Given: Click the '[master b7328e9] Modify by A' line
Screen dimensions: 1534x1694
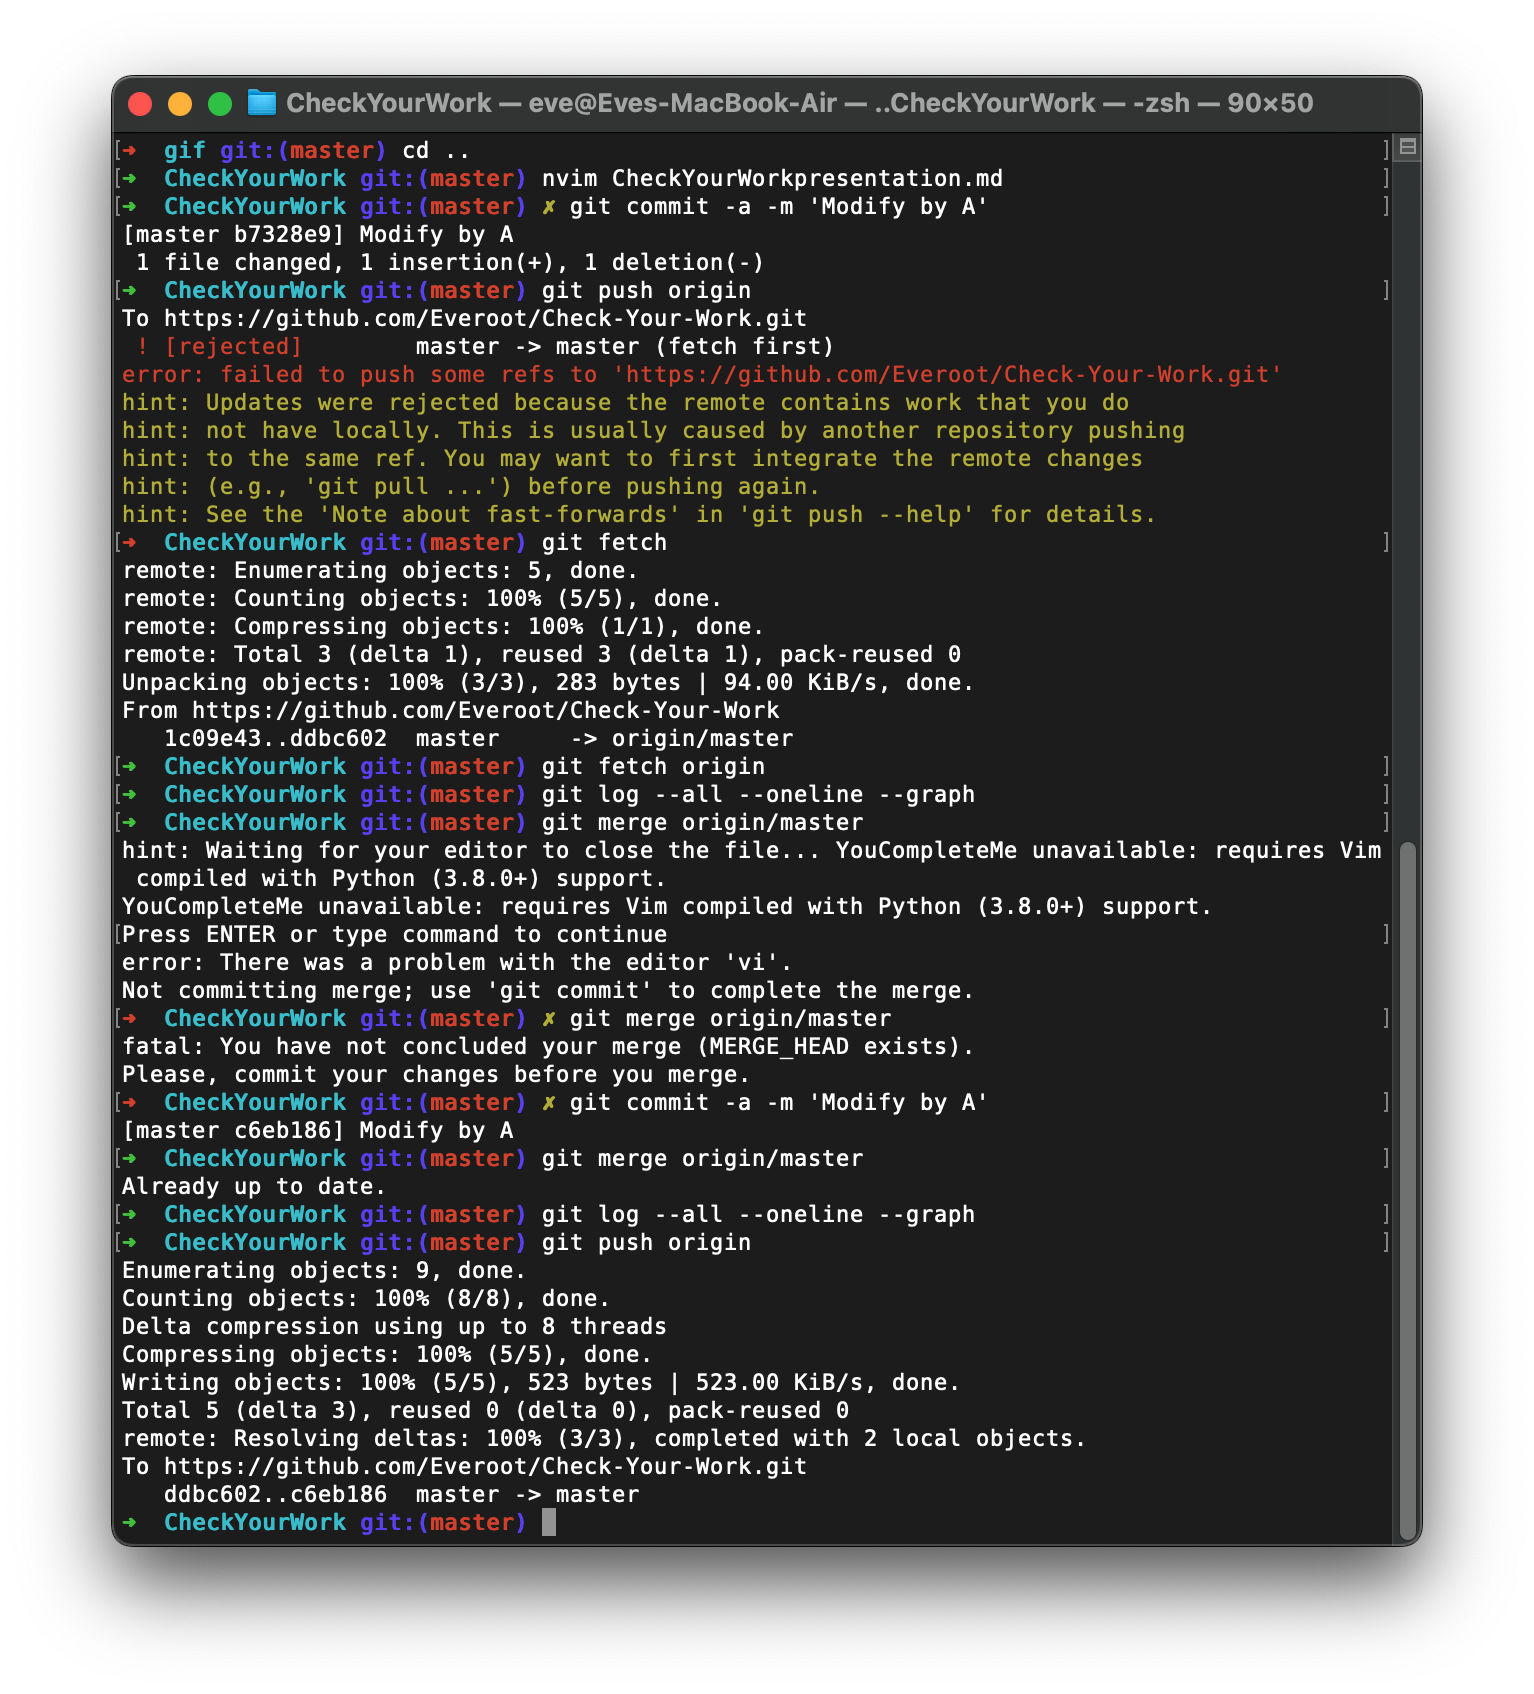Looking at the screenshot, I should click(318, 234).
